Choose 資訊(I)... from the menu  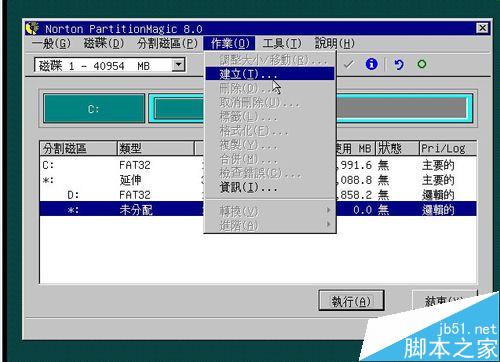(270, 187)
